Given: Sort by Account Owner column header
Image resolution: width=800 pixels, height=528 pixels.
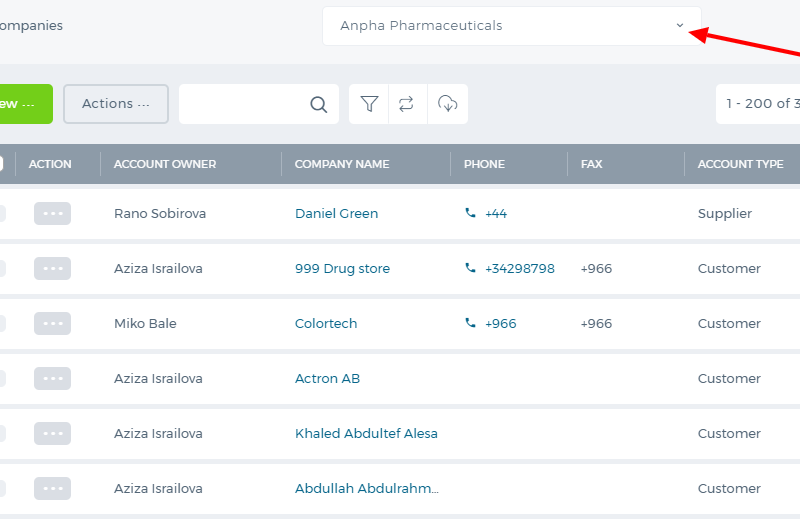Looking at the screenshot, I should [165, 164].
